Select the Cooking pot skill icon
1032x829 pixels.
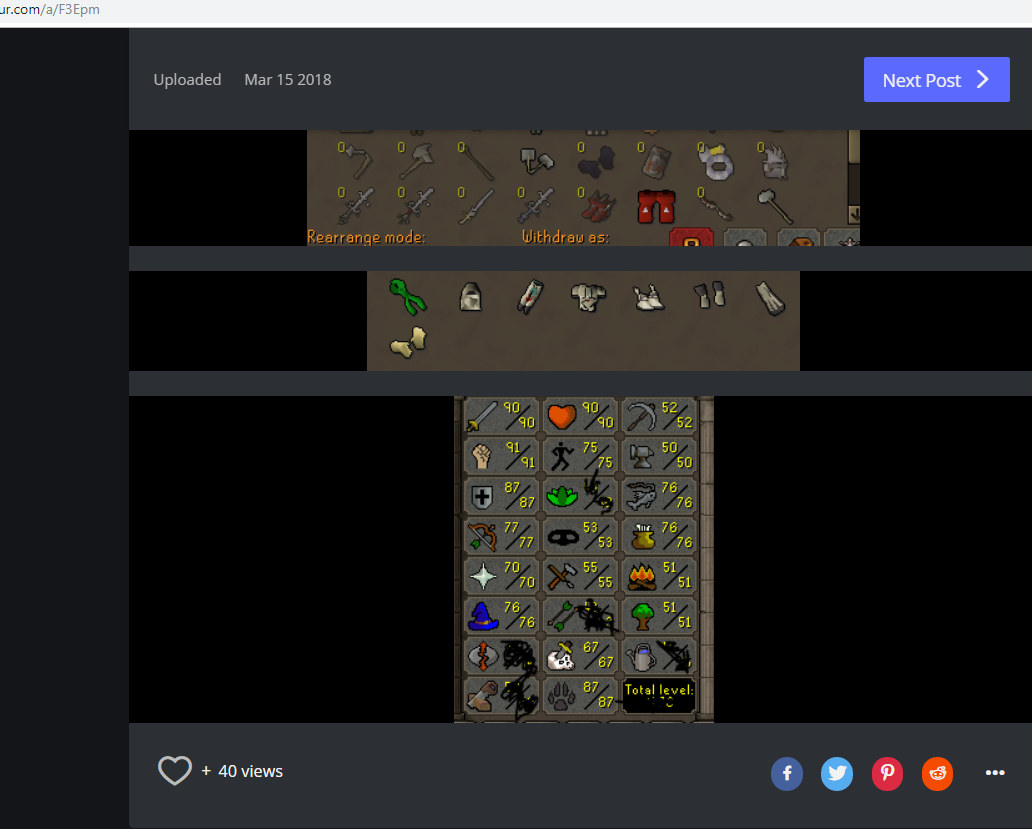coord(642,537)
